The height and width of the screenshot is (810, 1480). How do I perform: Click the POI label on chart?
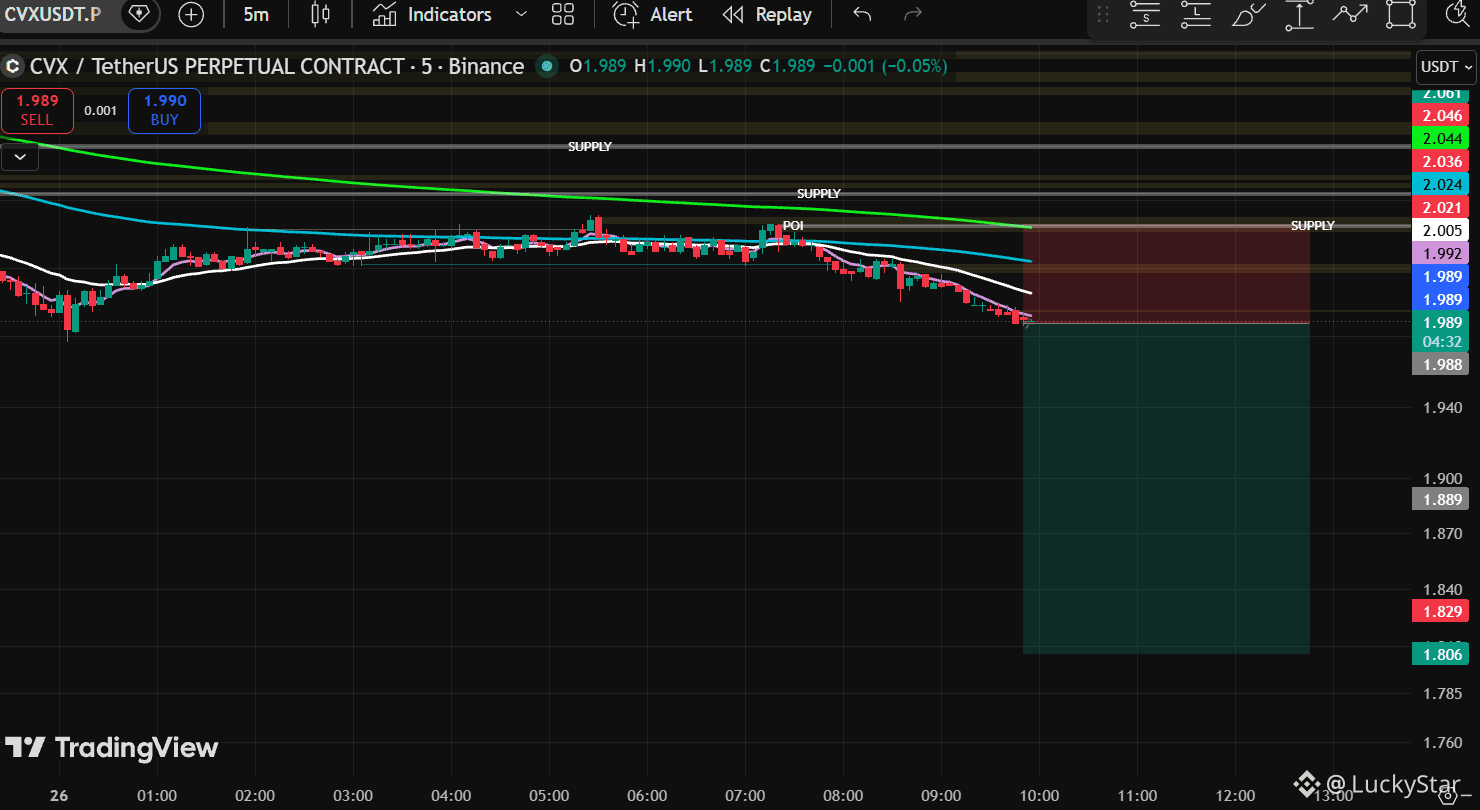tap(793, 226)
